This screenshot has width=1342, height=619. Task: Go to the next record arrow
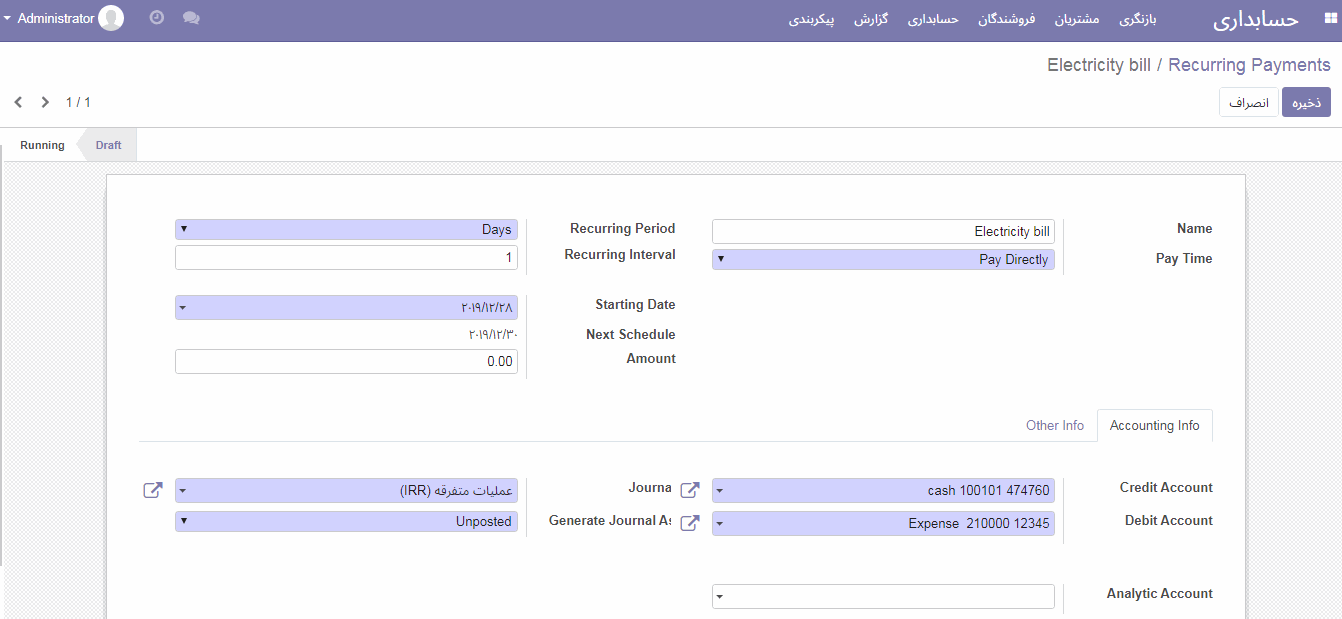pyautogui.click(x=45, y=102)
